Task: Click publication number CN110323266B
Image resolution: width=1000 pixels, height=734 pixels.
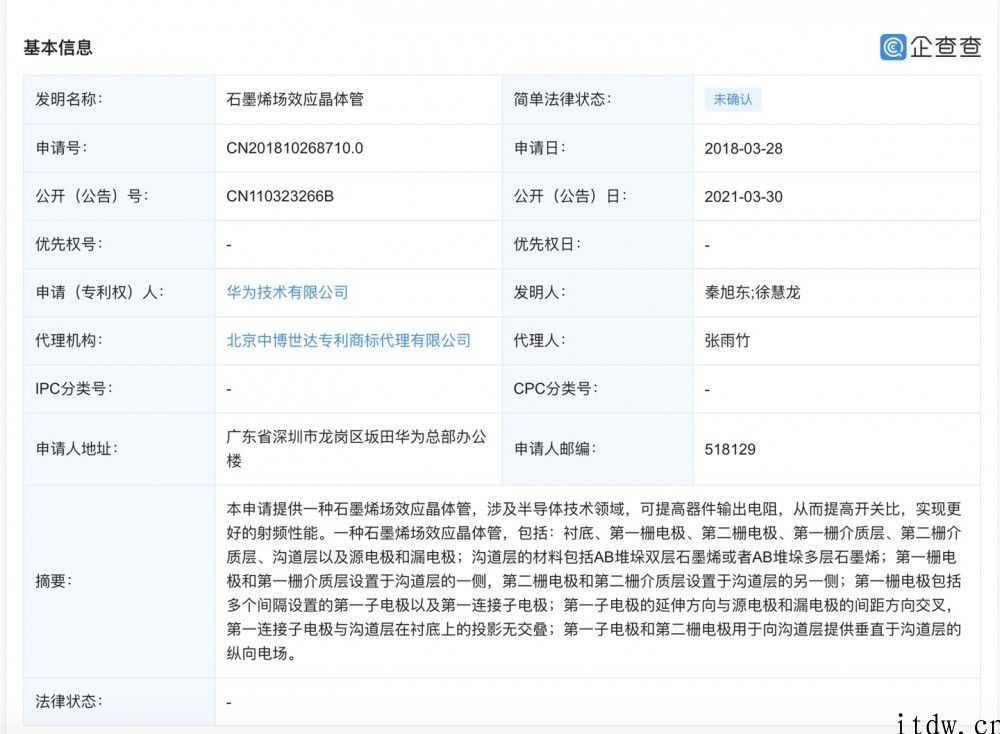Action: [280, 196]
